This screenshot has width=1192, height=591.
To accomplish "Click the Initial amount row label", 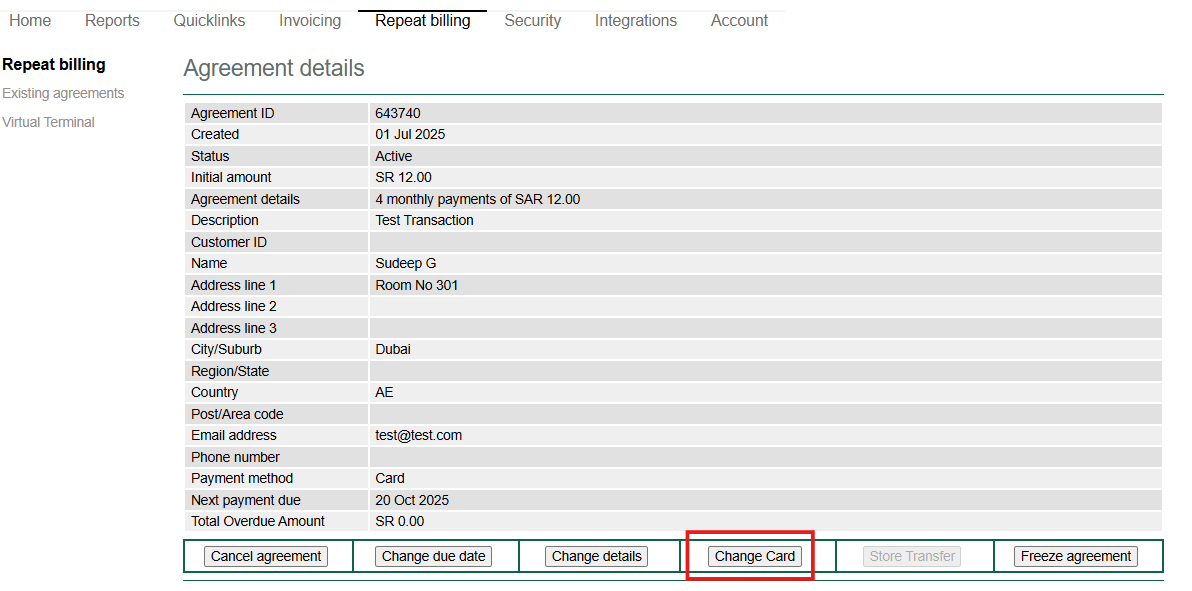I will click(x=231, y=177).
